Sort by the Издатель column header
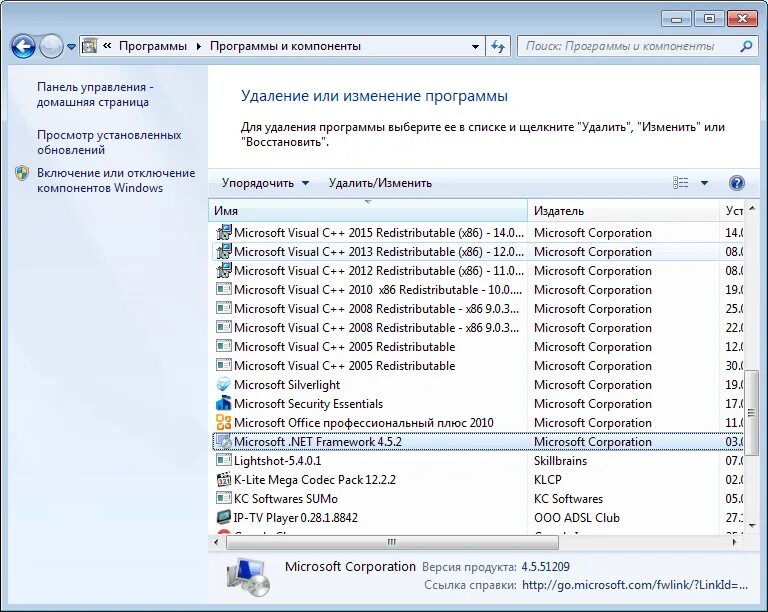The image size is (768, 612). pyautogui.click(x=624, y=211)
